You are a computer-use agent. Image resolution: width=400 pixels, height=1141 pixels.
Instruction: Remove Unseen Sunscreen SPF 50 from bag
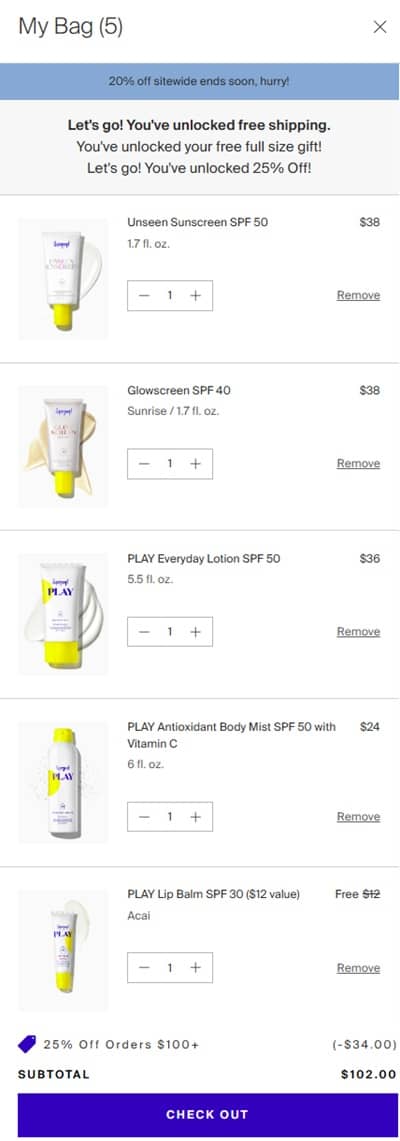click(x=359, y=295)
